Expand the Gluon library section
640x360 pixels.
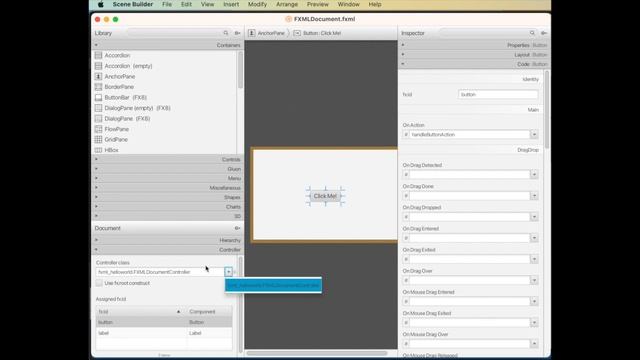point(167,169)
